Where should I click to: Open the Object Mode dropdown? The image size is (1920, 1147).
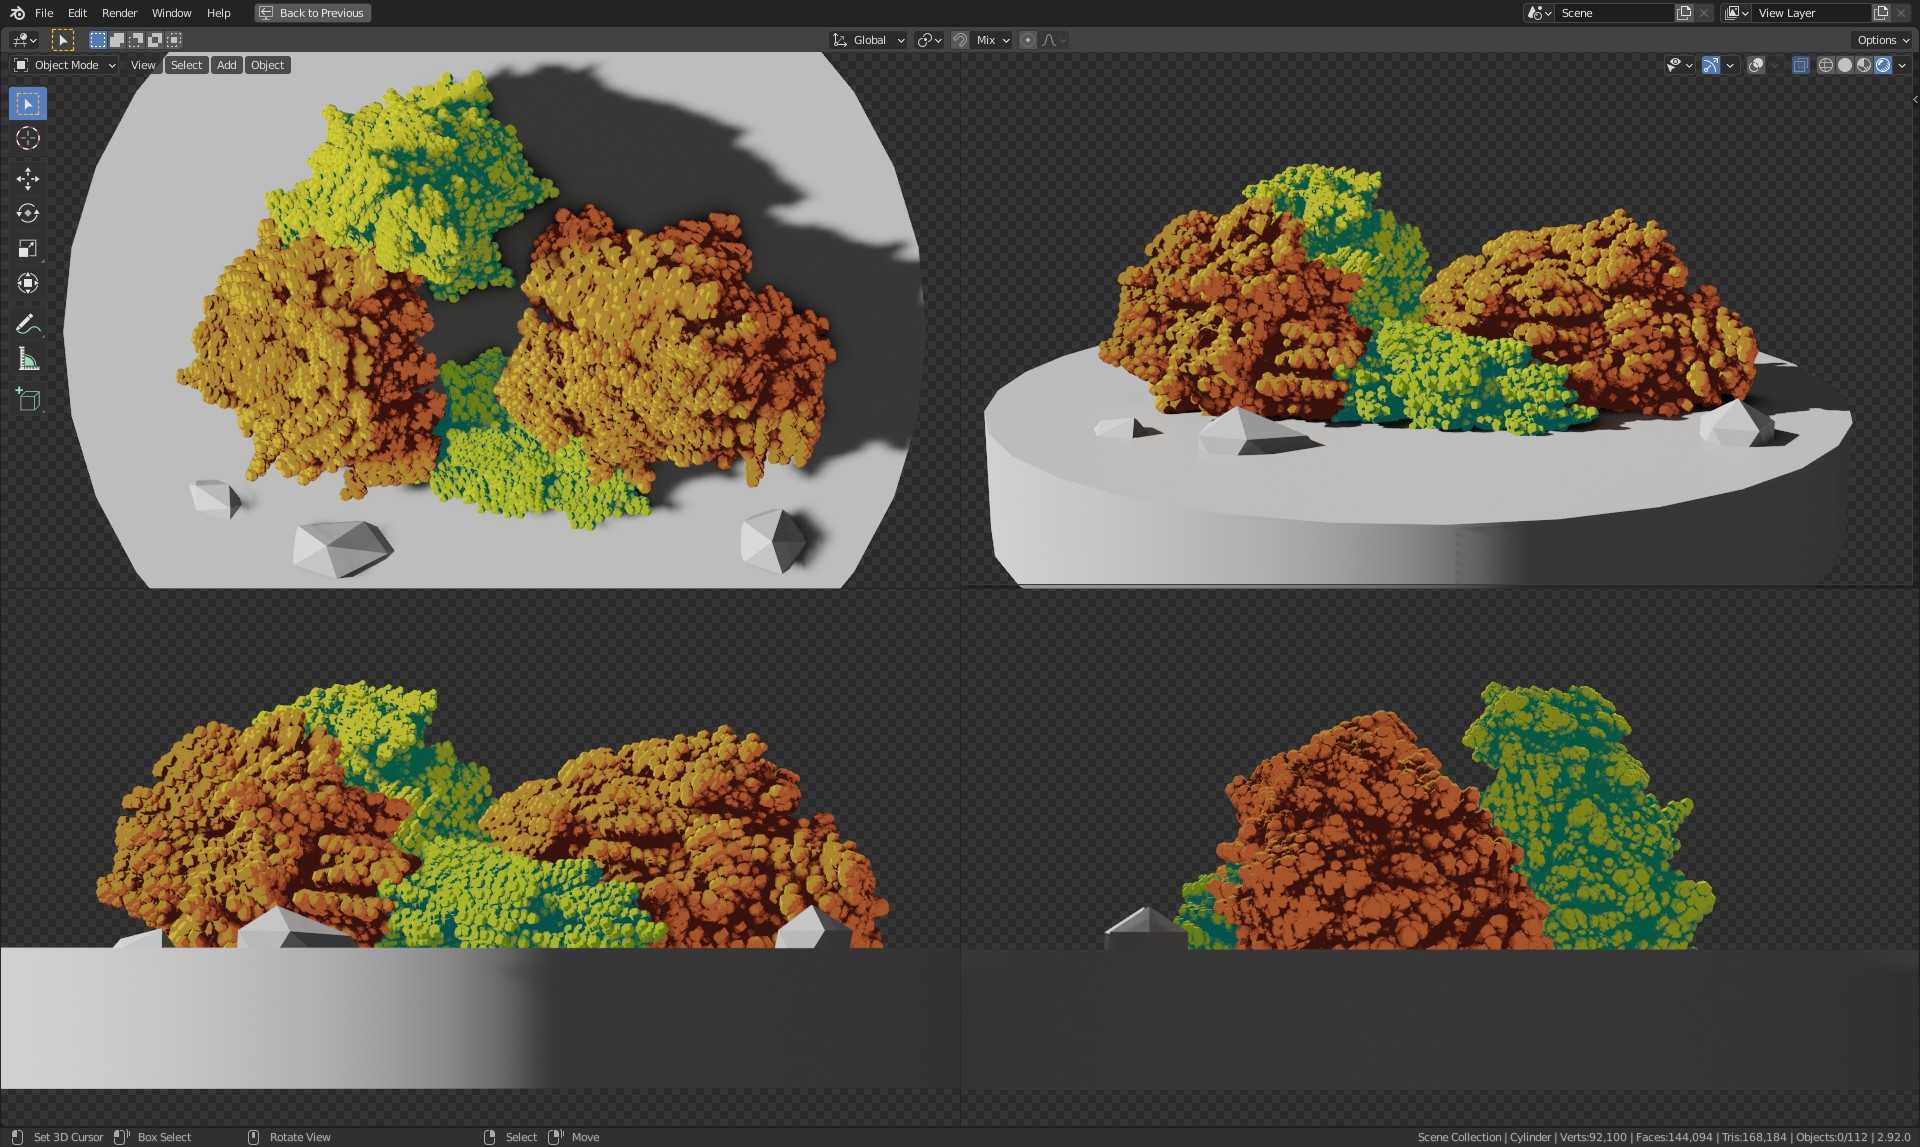point(65,65)
